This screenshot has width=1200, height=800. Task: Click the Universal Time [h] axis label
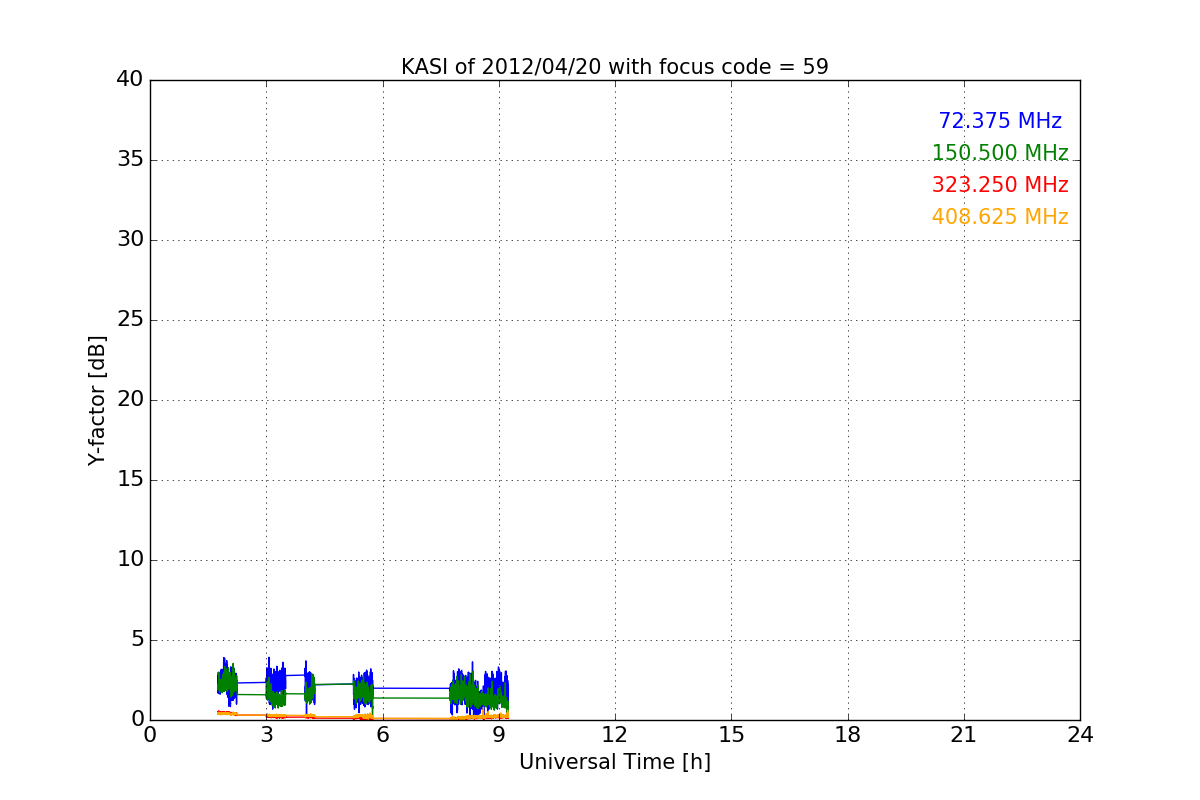coord(615,762)
